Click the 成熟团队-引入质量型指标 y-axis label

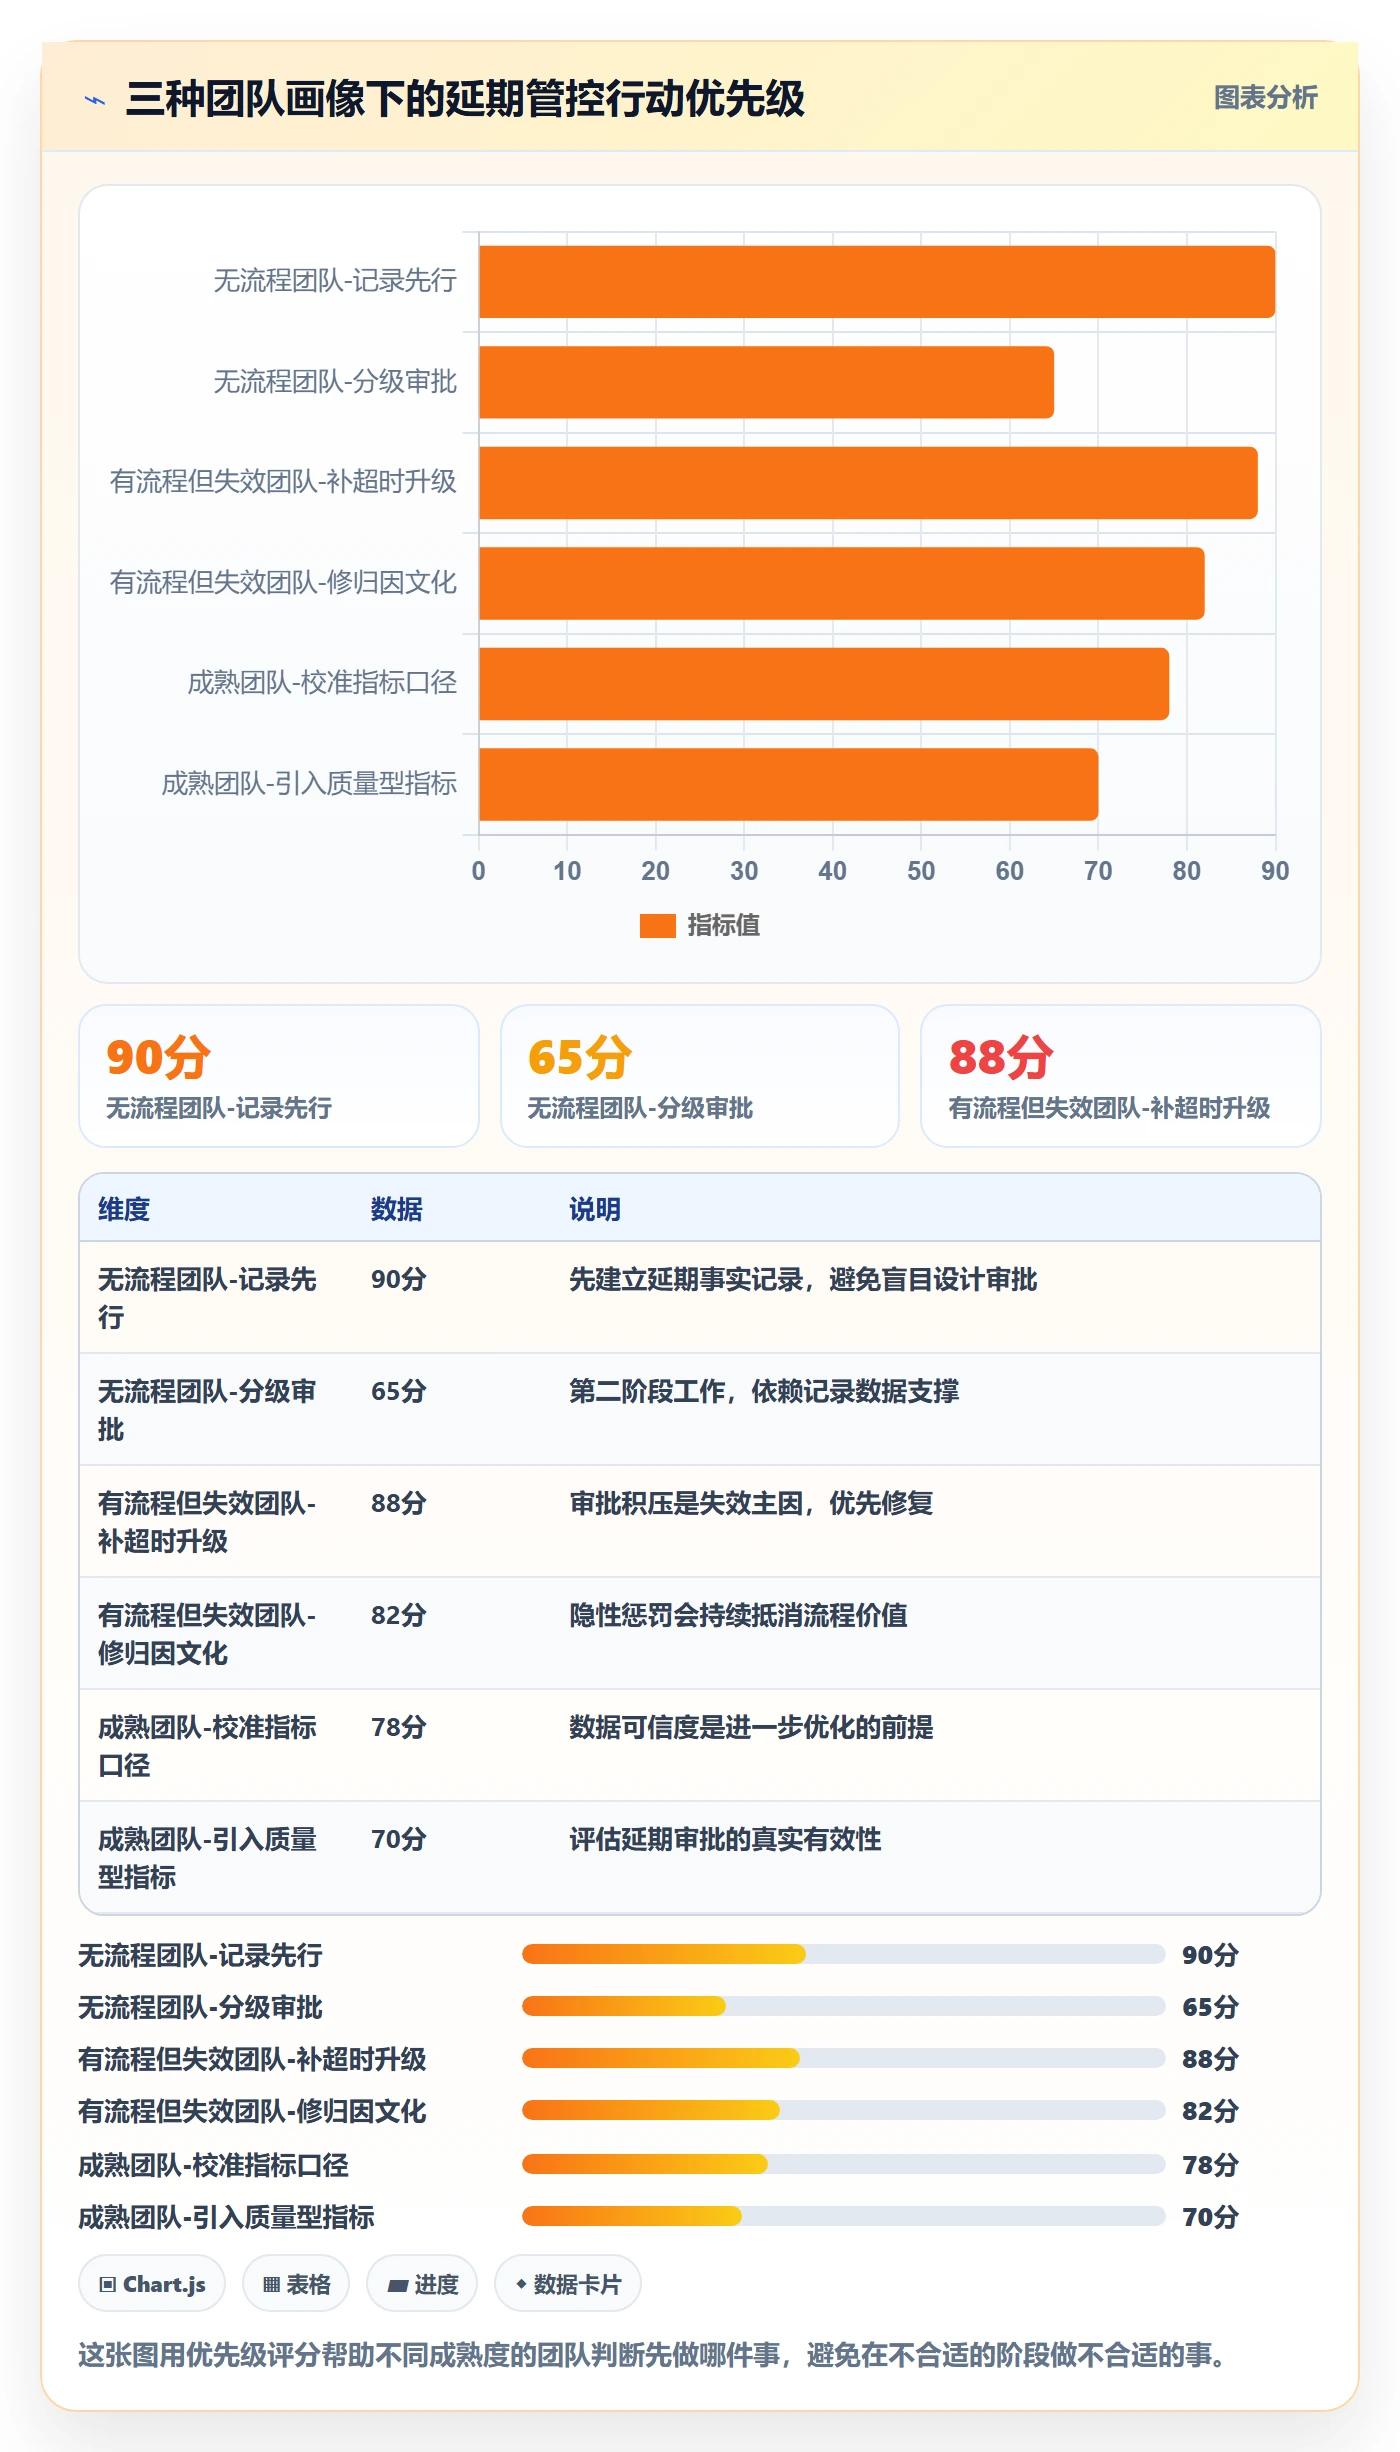click(309, 784)
